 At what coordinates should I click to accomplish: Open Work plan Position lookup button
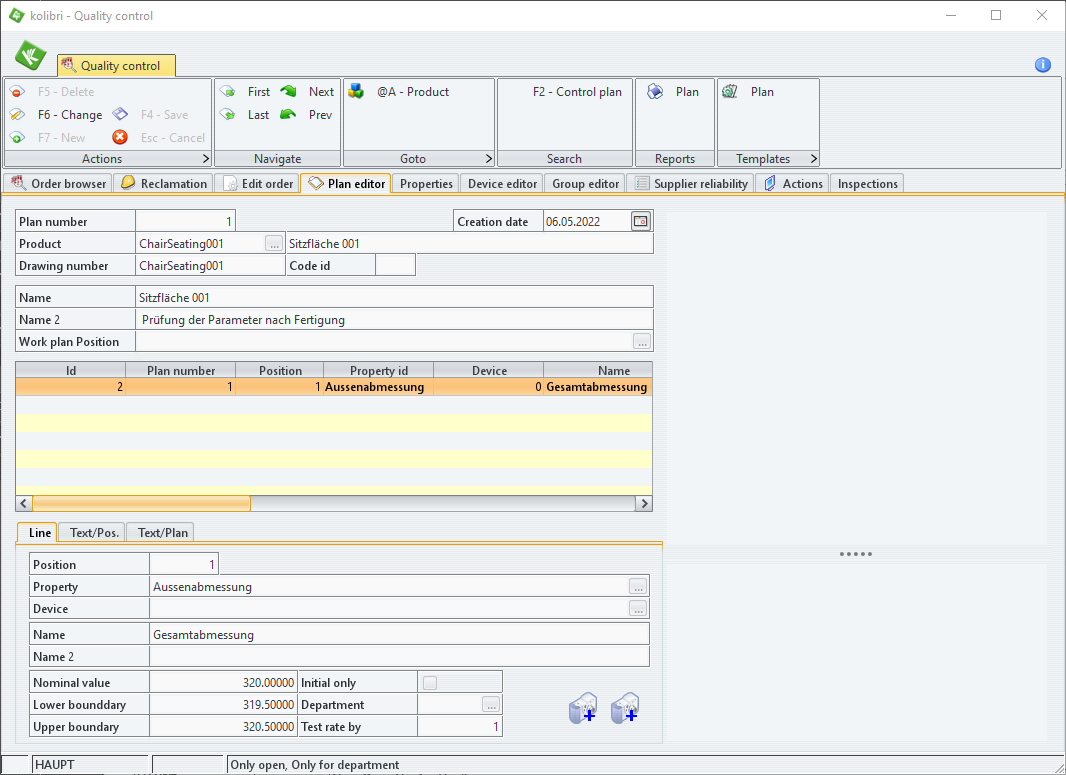point(642,341)
